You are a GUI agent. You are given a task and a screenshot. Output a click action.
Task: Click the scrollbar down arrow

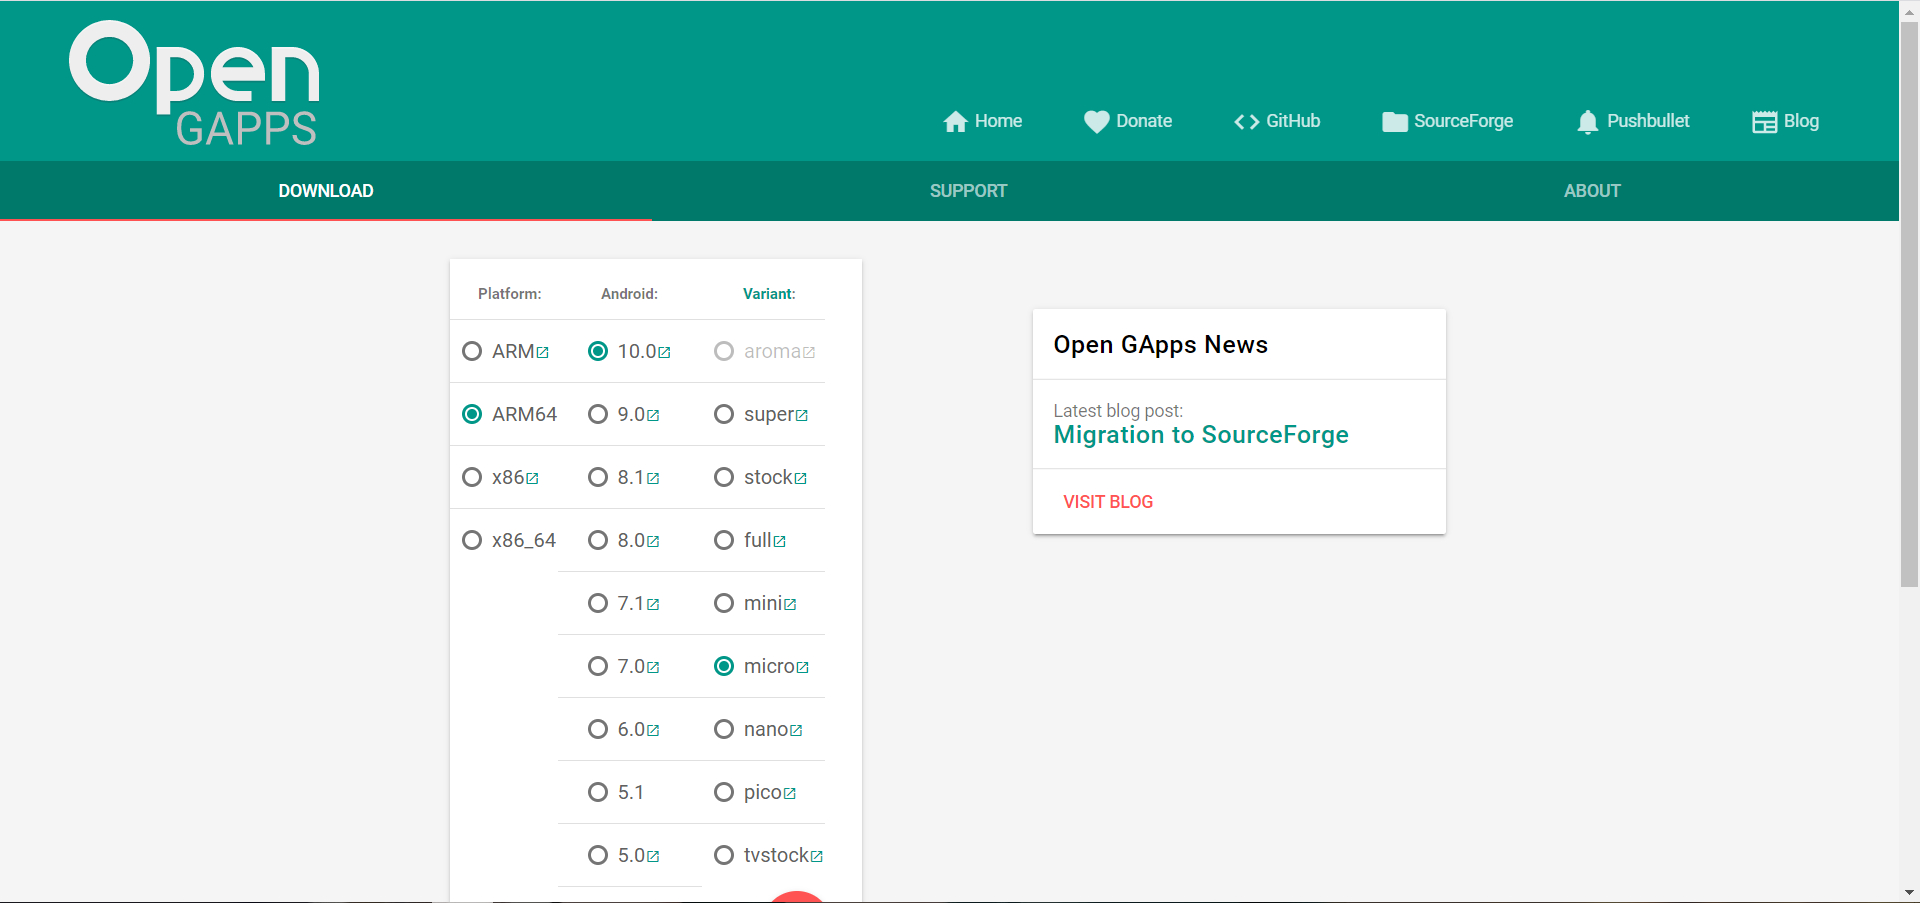point(1910,893)
